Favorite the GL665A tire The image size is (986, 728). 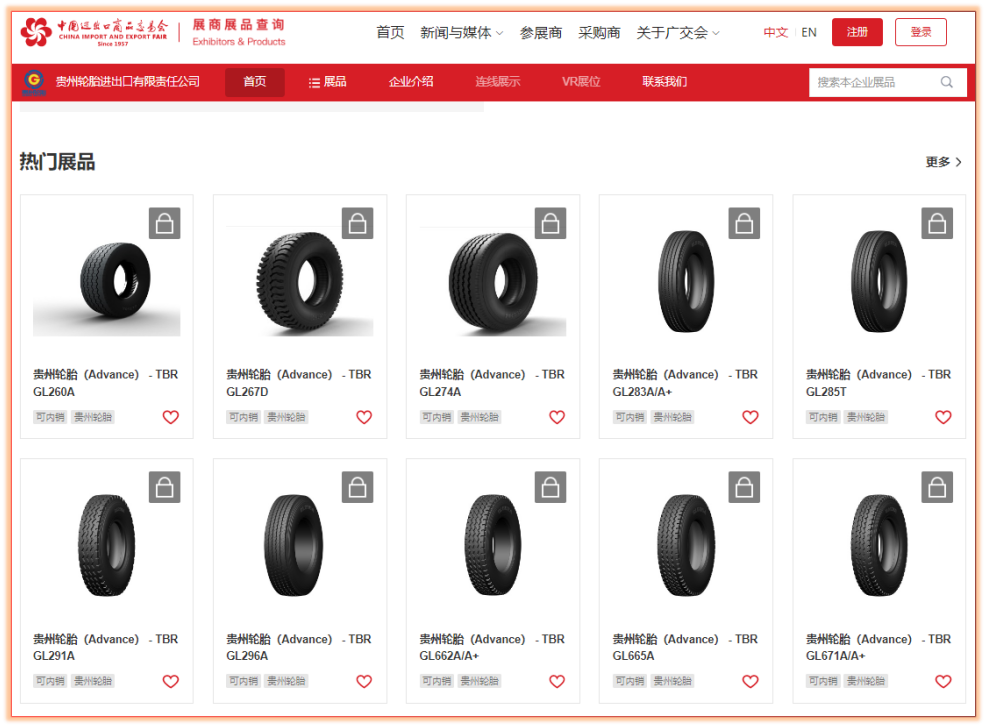[x=750, y=681]
